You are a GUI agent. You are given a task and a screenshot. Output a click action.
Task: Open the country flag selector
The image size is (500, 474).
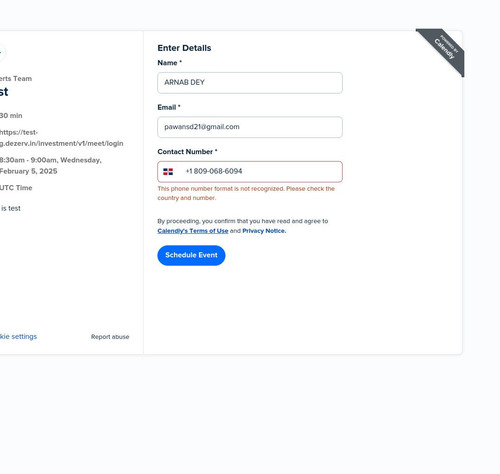pos(168,172)
